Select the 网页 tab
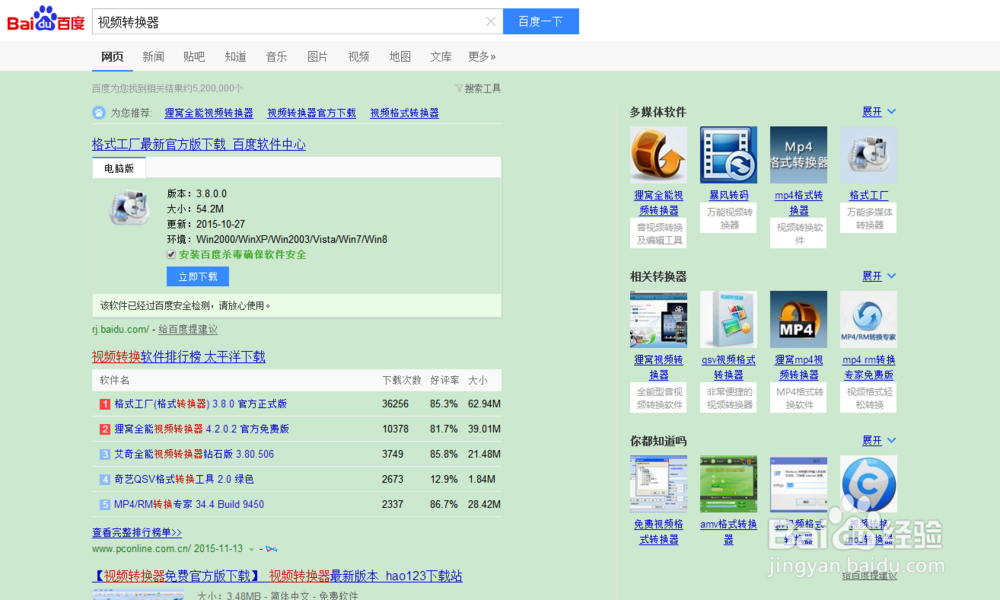Image resolution: width=1000 pixels, height=600 pixels. click(112, 57)
